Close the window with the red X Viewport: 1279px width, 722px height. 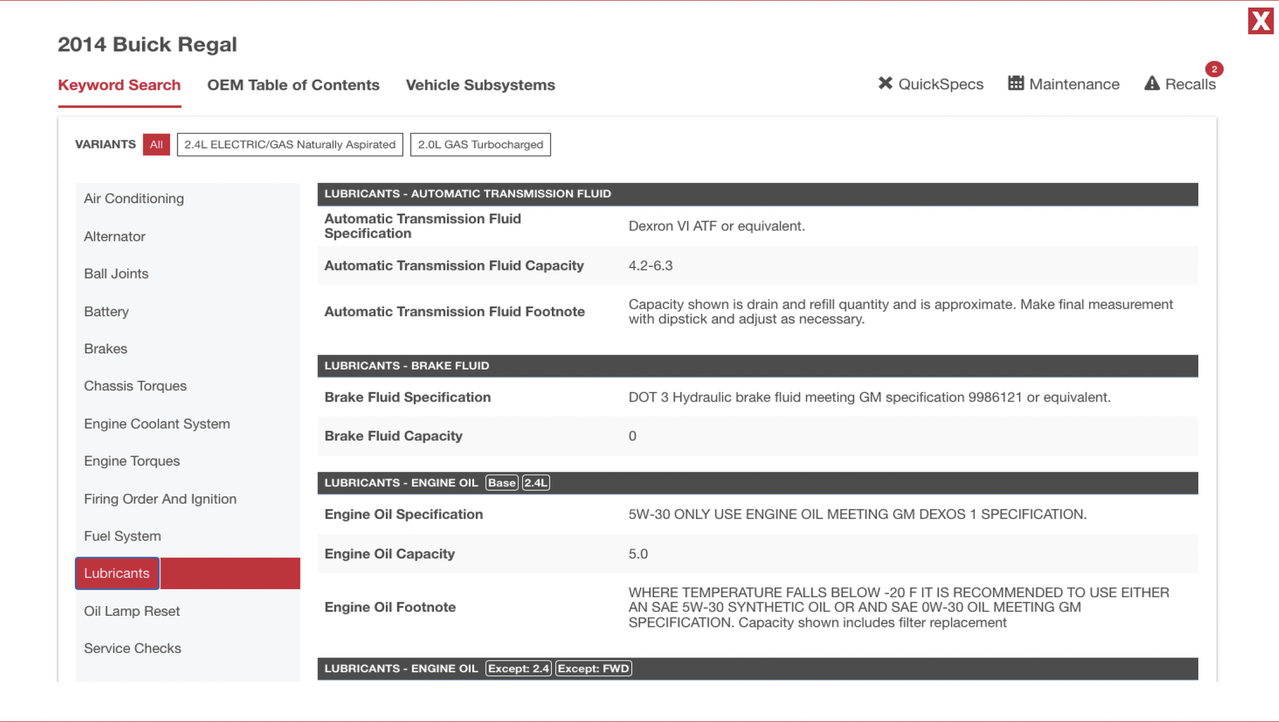(1259, 20)
